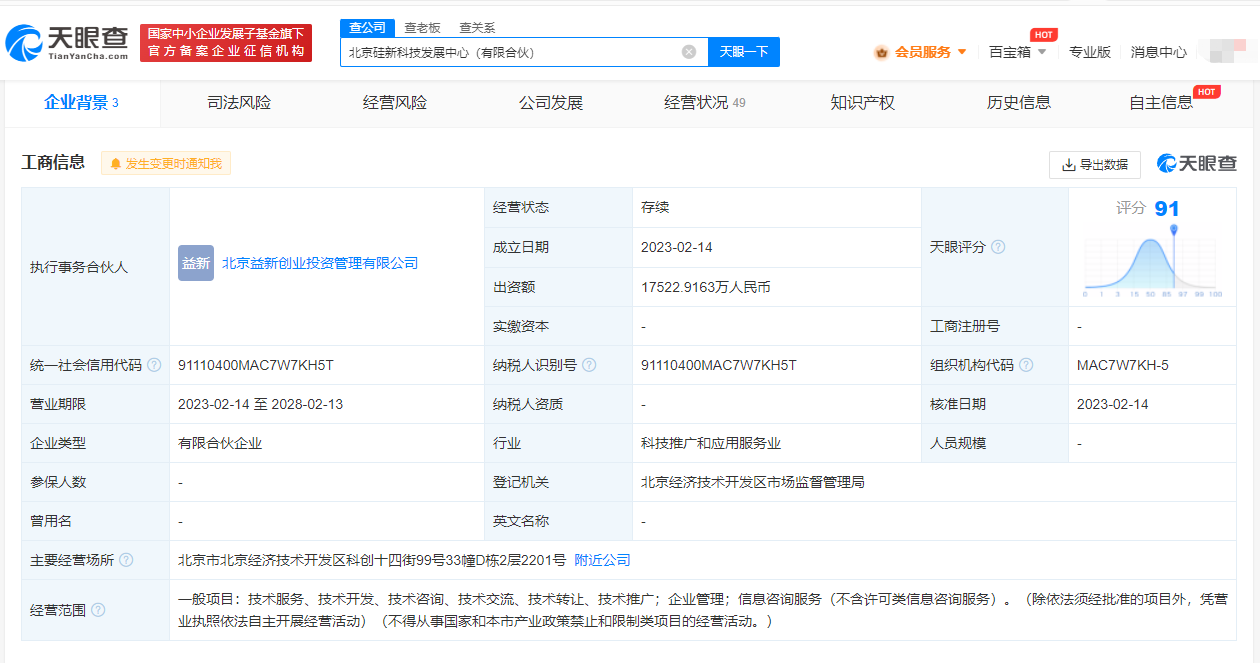
Task: Expand the 会员服务 dropdown
Action: coord(921,52)
